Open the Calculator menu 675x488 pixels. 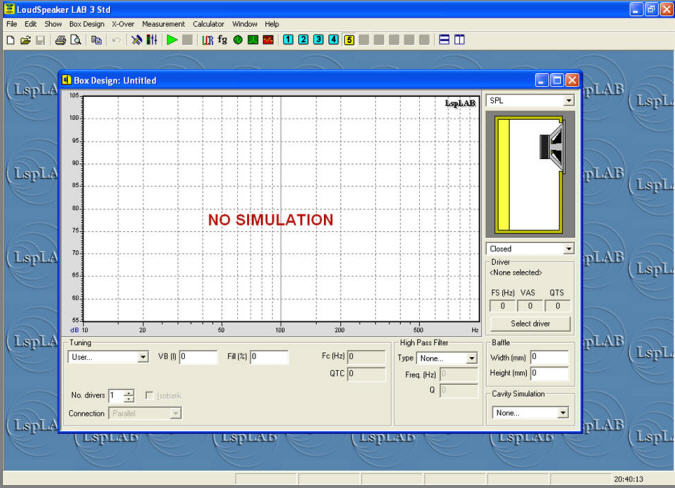pos(208,24)
